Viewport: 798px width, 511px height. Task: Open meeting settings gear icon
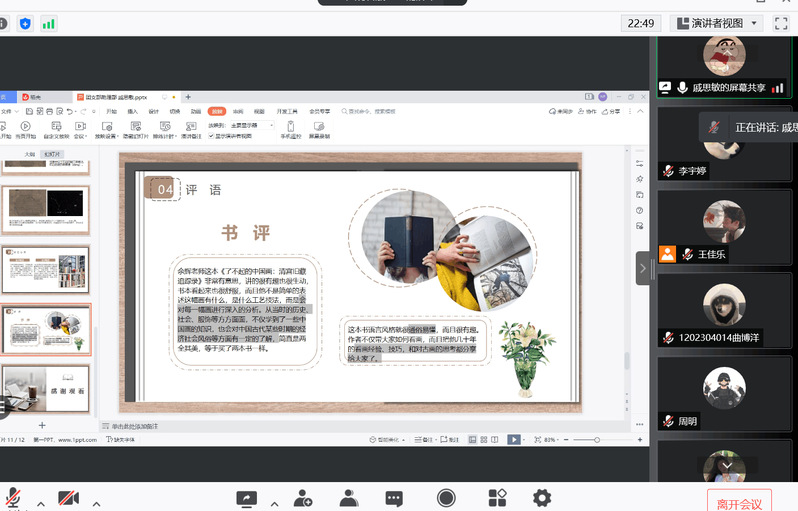542,497
